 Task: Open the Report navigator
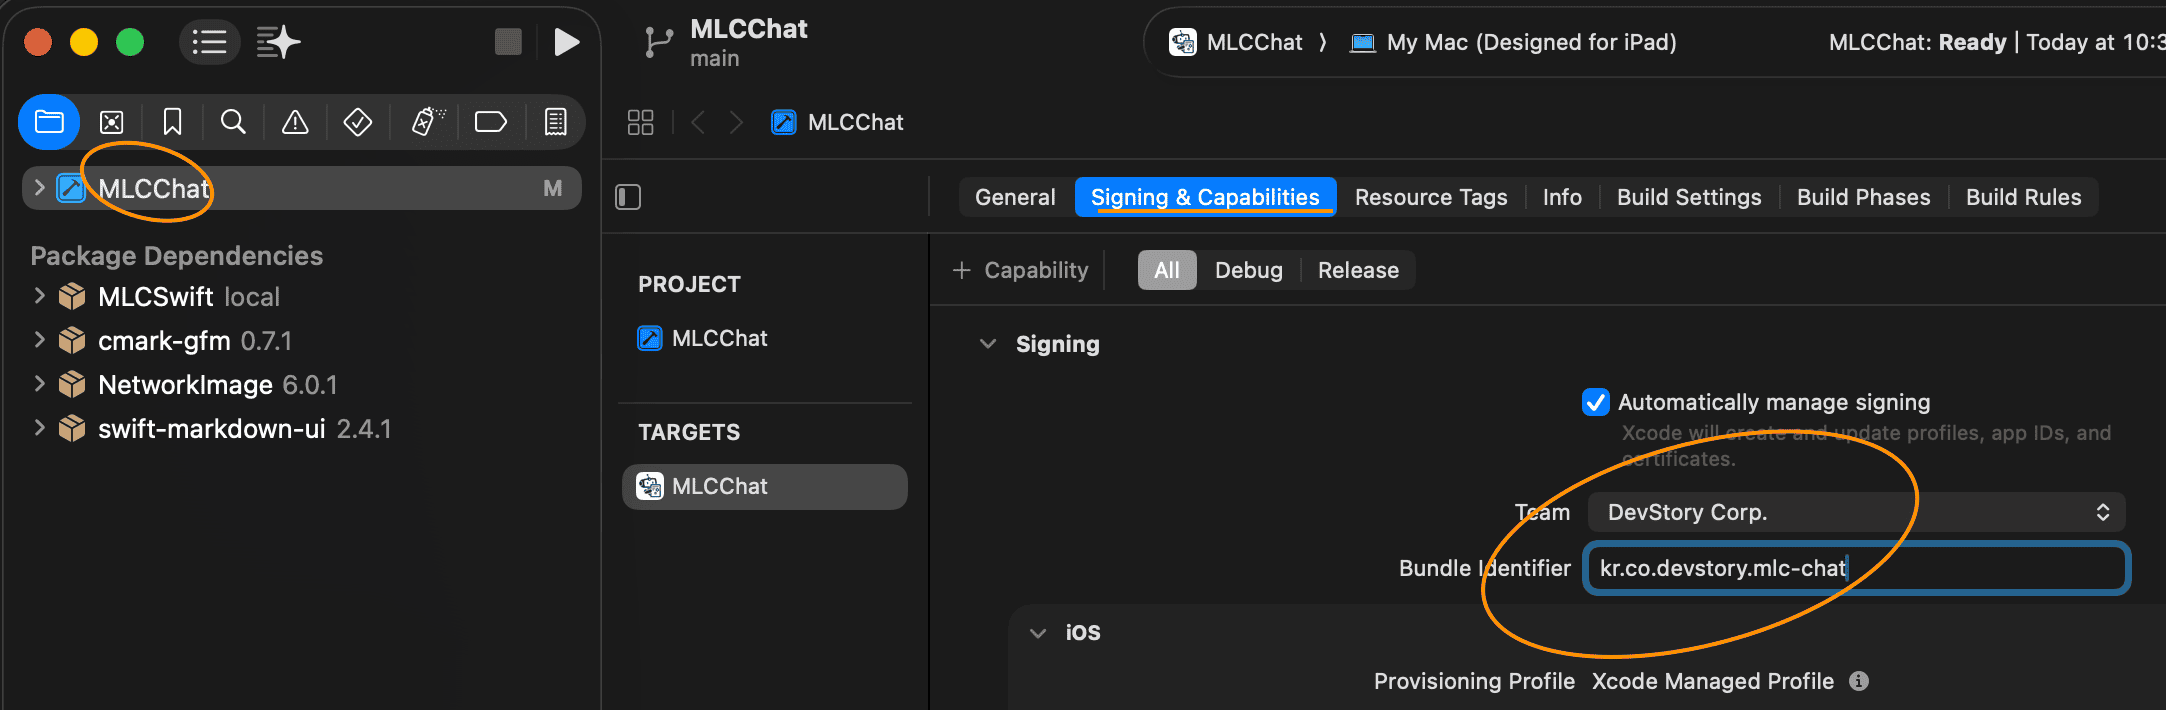[x=555, y=122]
